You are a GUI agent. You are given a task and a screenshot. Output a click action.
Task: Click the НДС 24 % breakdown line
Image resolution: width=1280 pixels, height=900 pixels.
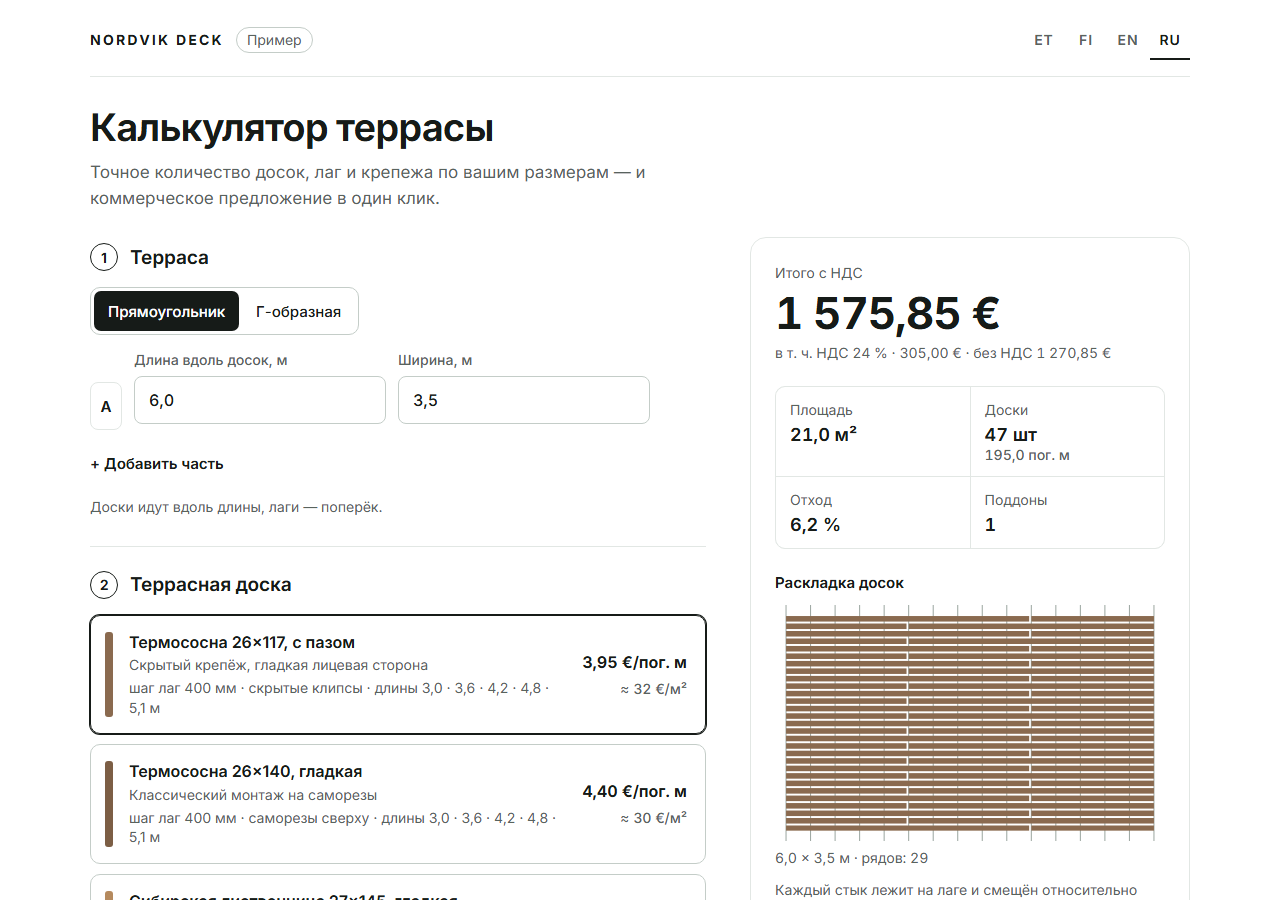tap(943, 353)
